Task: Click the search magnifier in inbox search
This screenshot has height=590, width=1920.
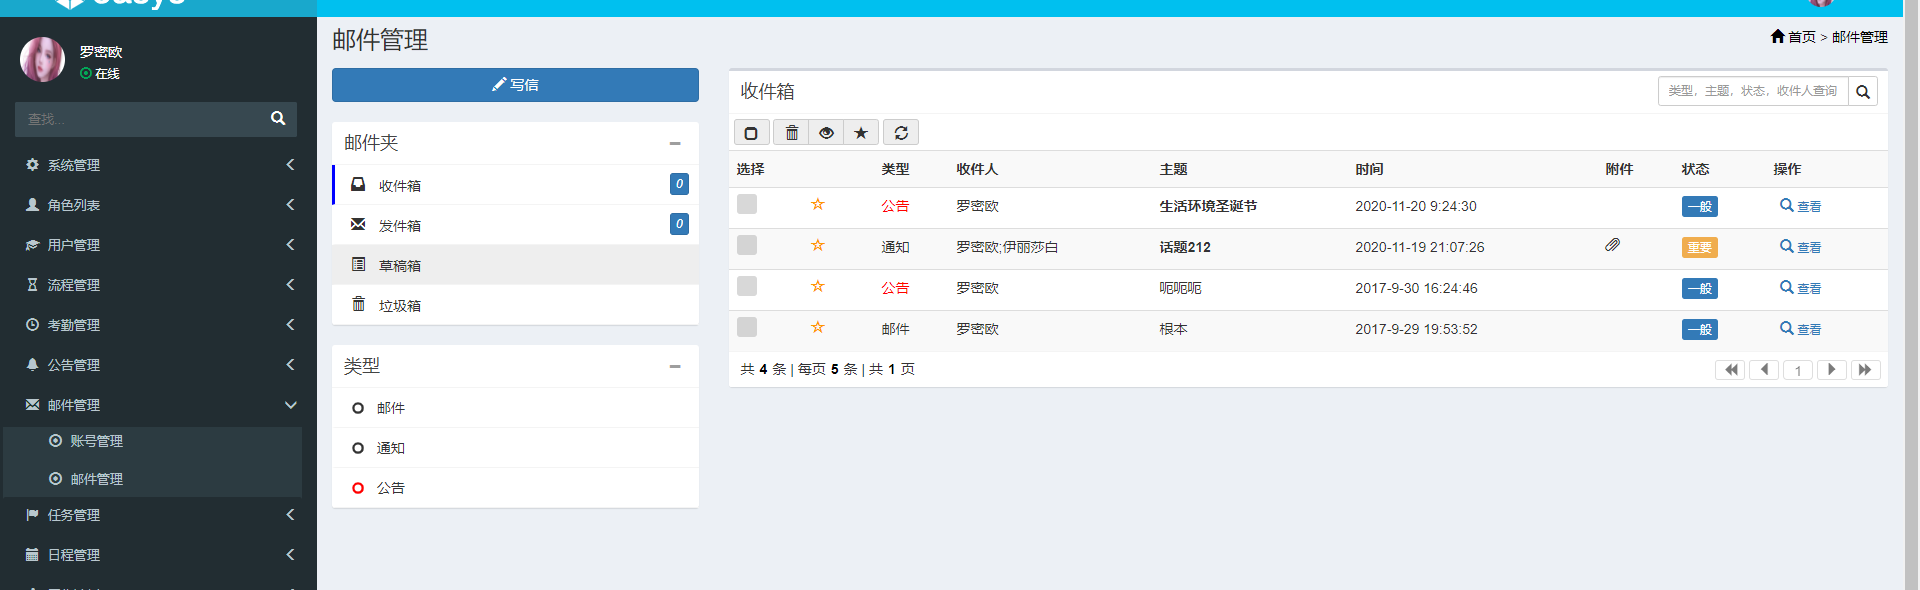Action: pyautogui.click(x=1863, y=91)
